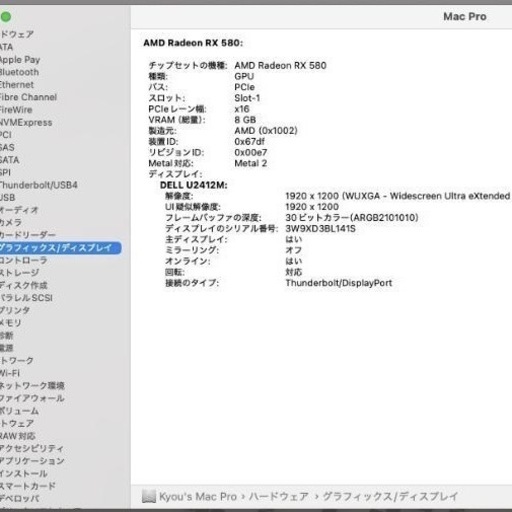This screenshot has width=512, height=512.
Task: Select インストール in sidebar
Action: pyautogui.click(x=24, y=473)
